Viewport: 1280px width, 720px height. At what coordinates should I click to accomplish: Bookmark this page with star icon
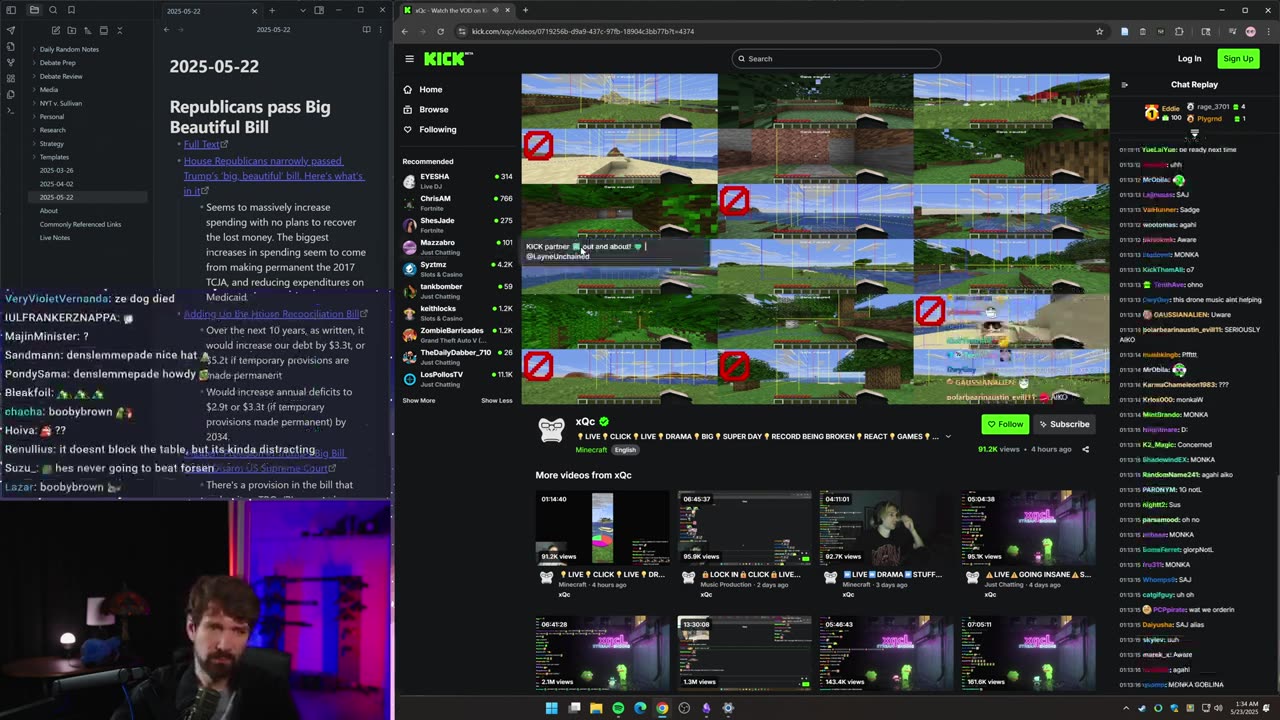tap(1099, 31)
